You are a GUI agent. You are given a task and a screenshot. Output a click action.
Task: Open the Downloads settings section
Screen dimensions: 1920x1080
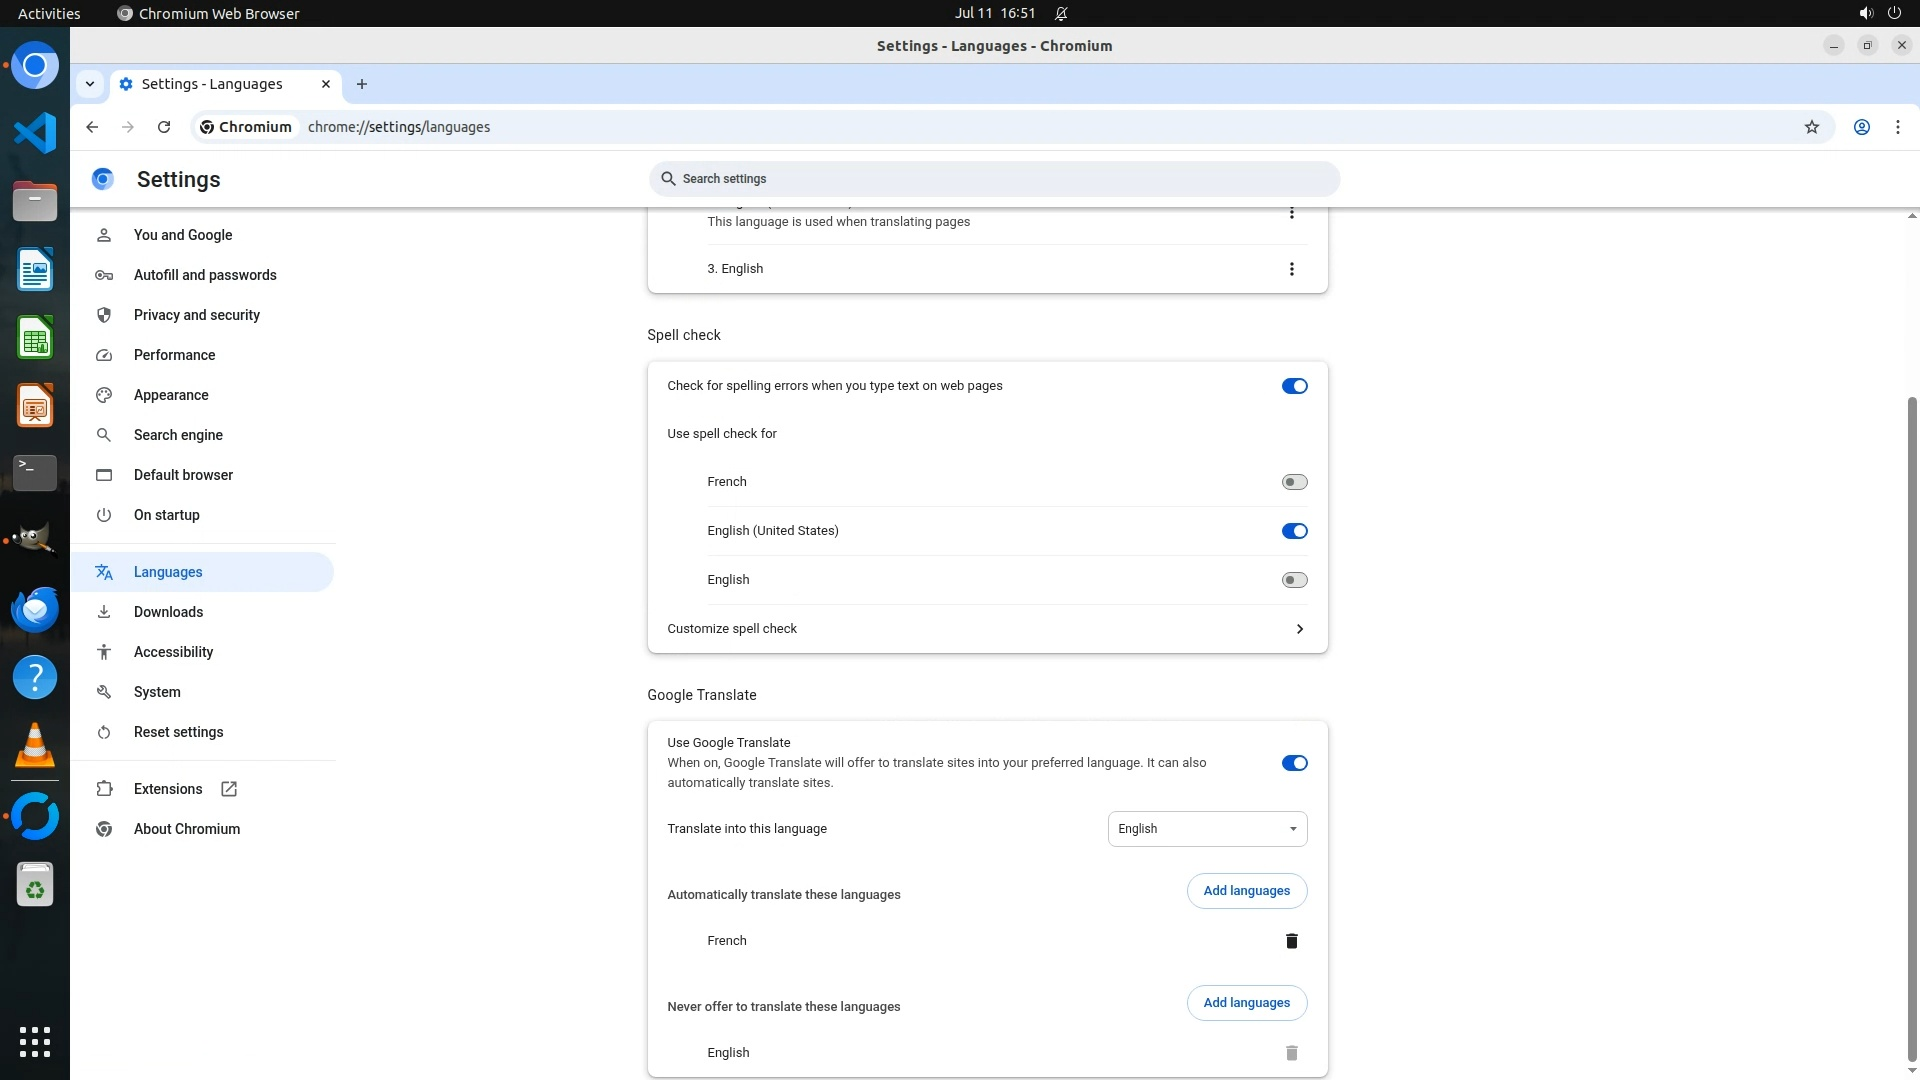point(168,612)
